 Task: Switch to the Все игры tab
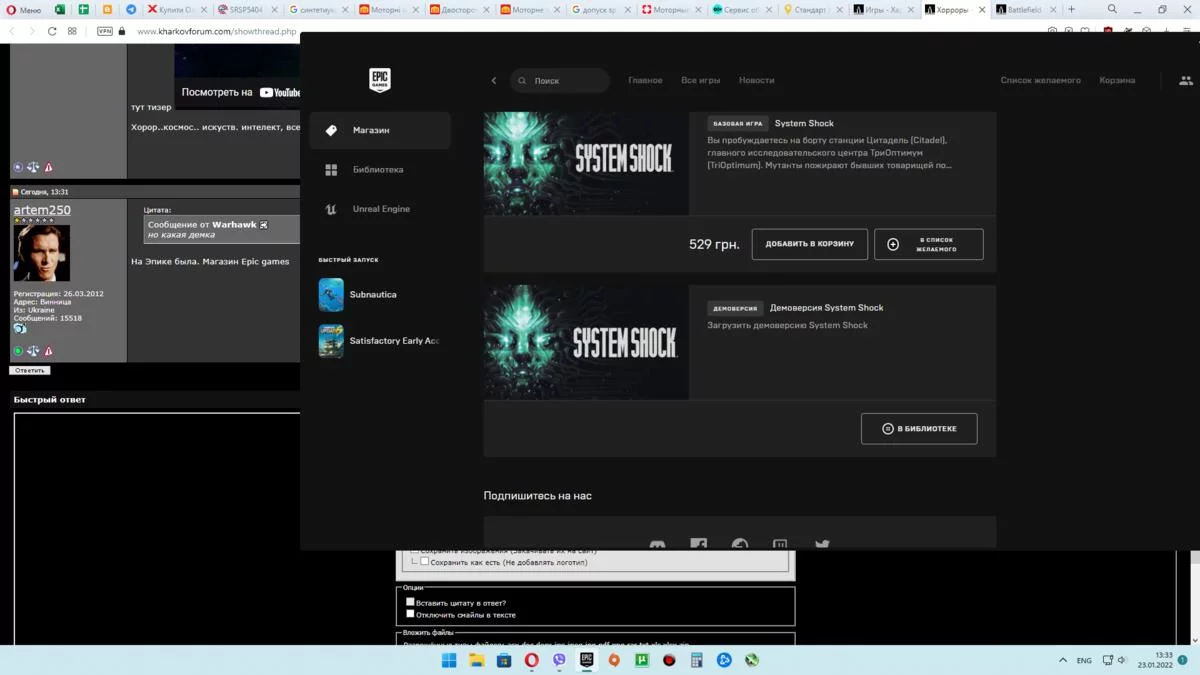700,81
